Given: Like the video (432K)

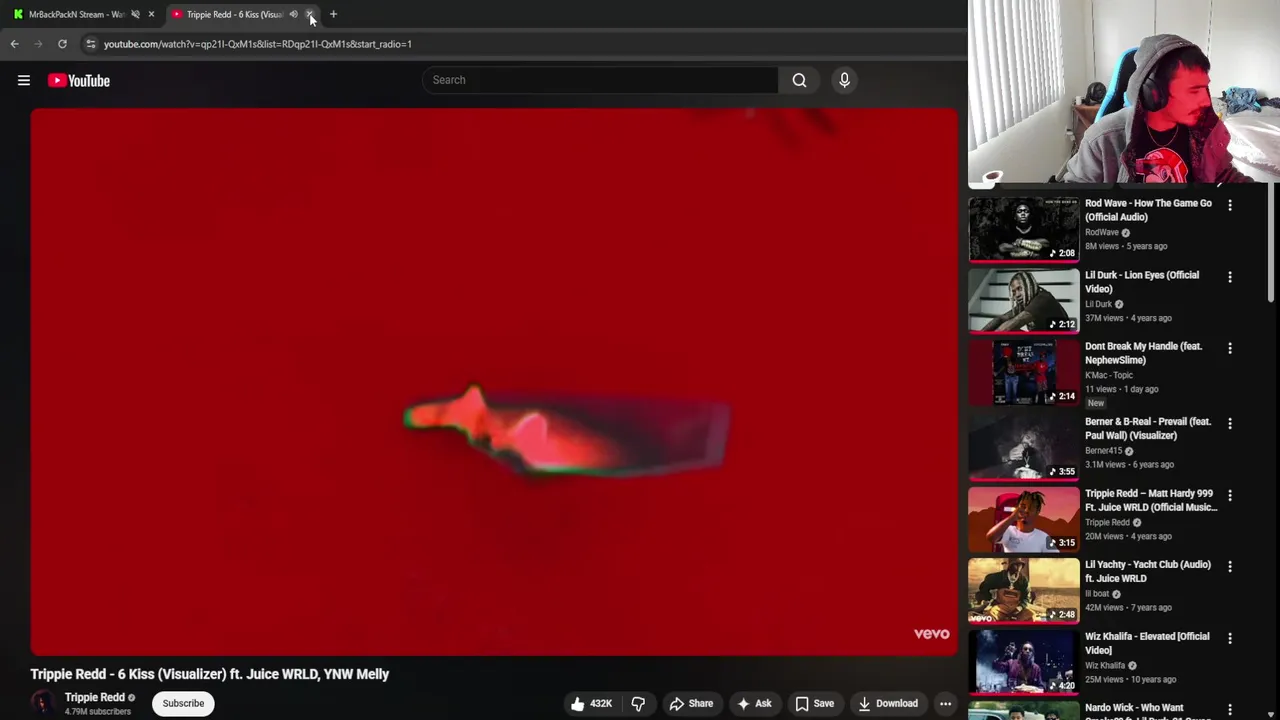Looking at the screenshot, I should [x=591, y=703].
